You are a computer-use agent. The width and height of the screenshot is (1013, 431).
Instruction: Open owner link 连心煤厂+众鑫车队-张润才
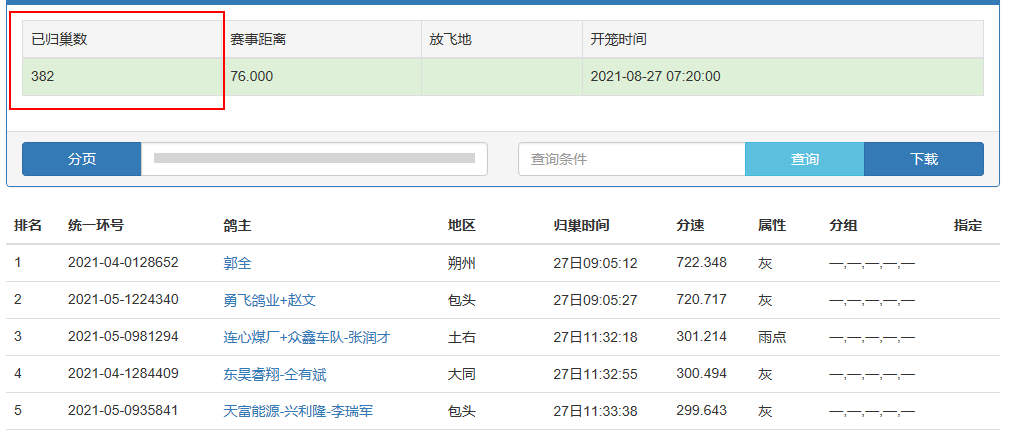coord(306,337)
